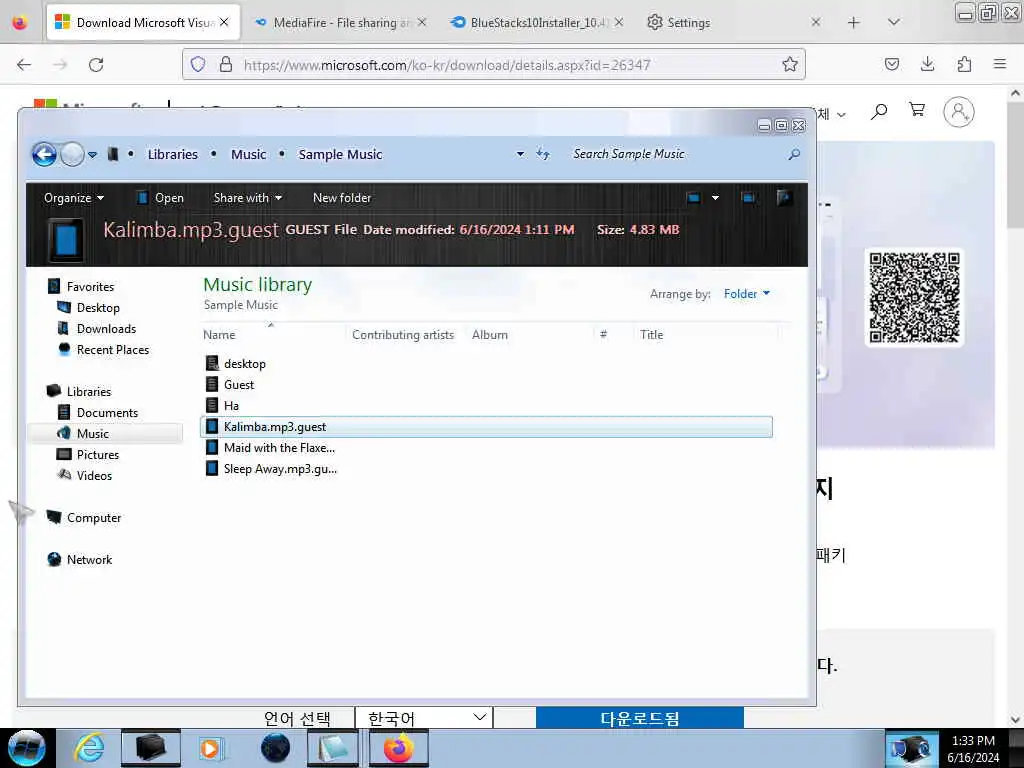Sort by Album column header
The image size is (1024, 768).
click(x=490, y=335)
